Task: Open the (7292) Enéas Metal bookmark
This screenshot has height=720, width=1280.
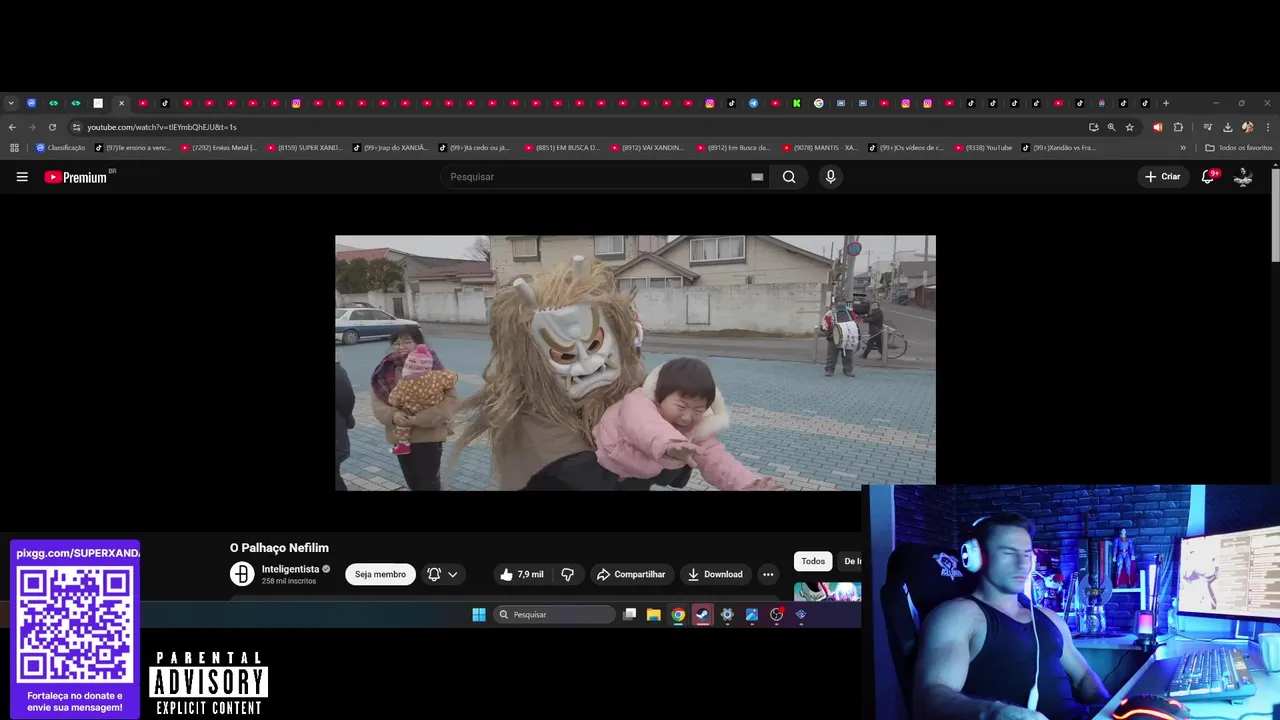Action: [x=219, y=148]
